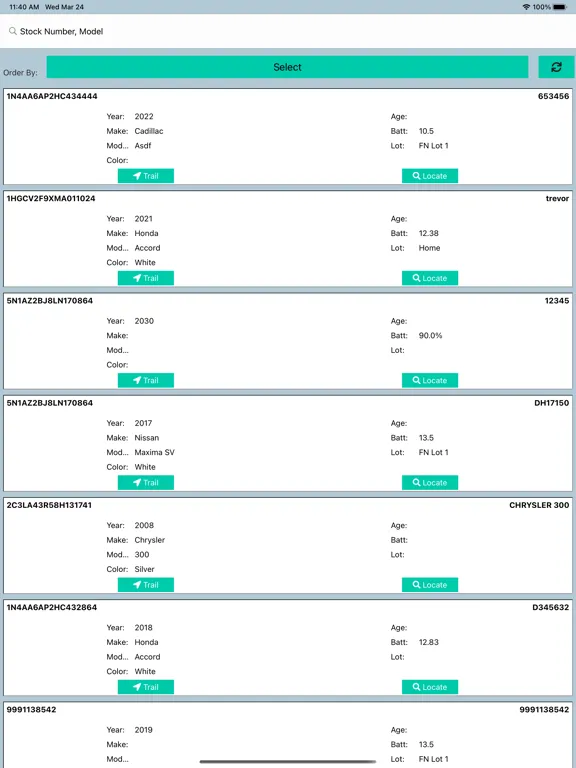Click stock number 653456
The width and height of the screenshot is (576, 768).
(x=553, y=96)
